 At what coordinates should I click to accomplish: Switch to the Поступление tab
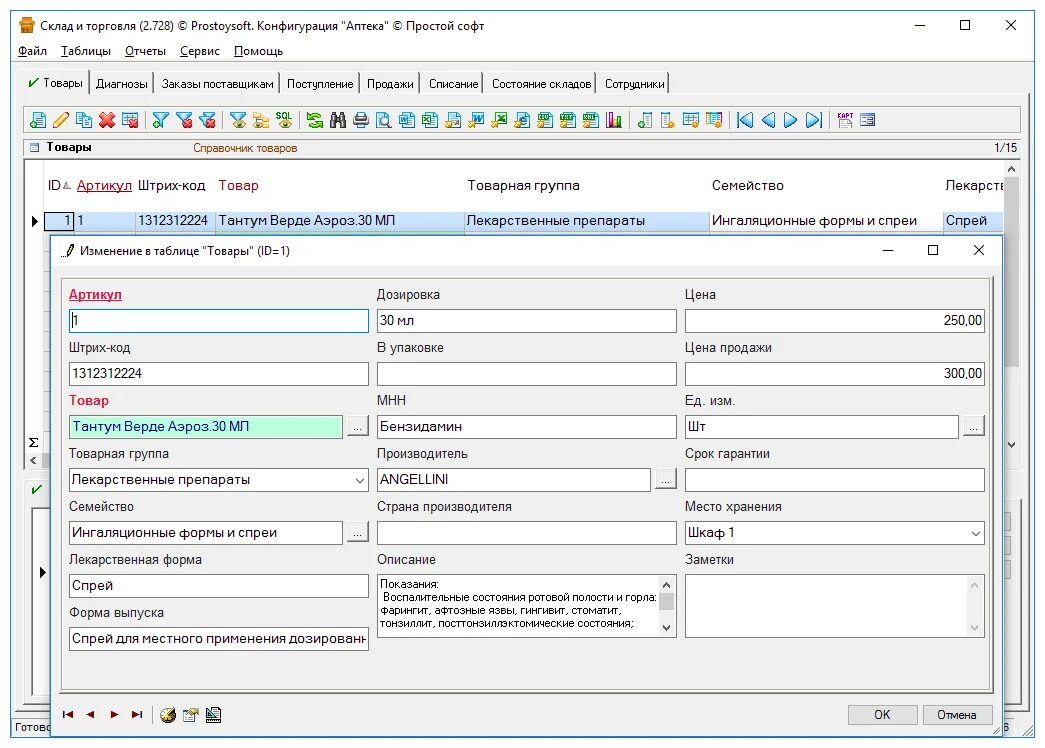click(x=320, y=84)
